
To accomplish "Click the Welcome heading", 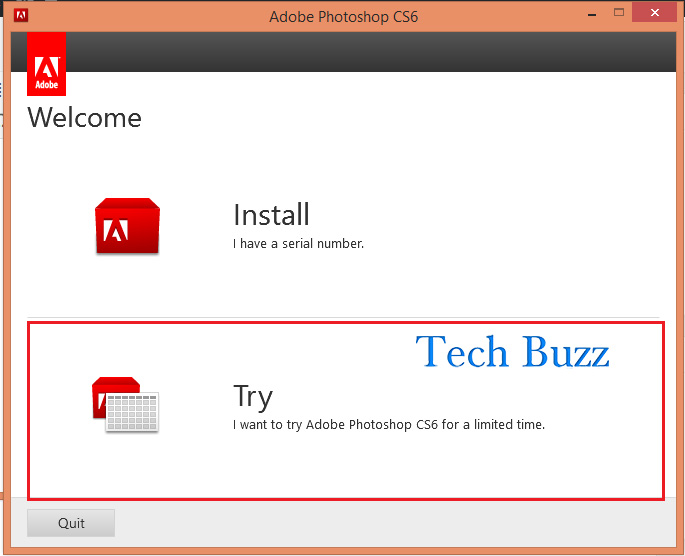I will (x=84, y=117).
